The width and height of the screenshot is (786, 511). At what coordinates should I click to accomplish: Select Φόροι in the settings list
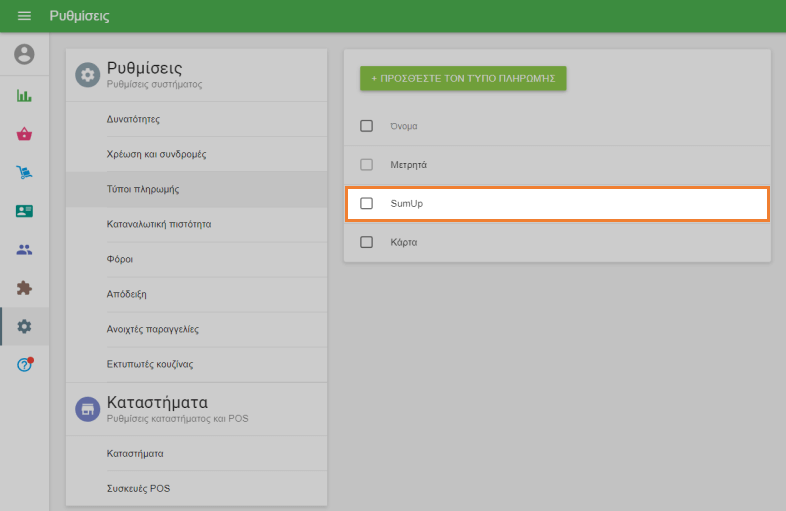coord(120,259)
